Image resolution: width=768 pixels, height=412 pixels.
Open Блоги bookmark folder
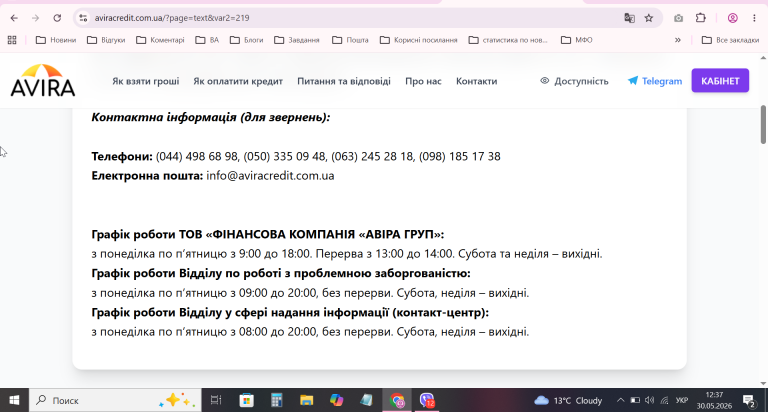(246, 40)
